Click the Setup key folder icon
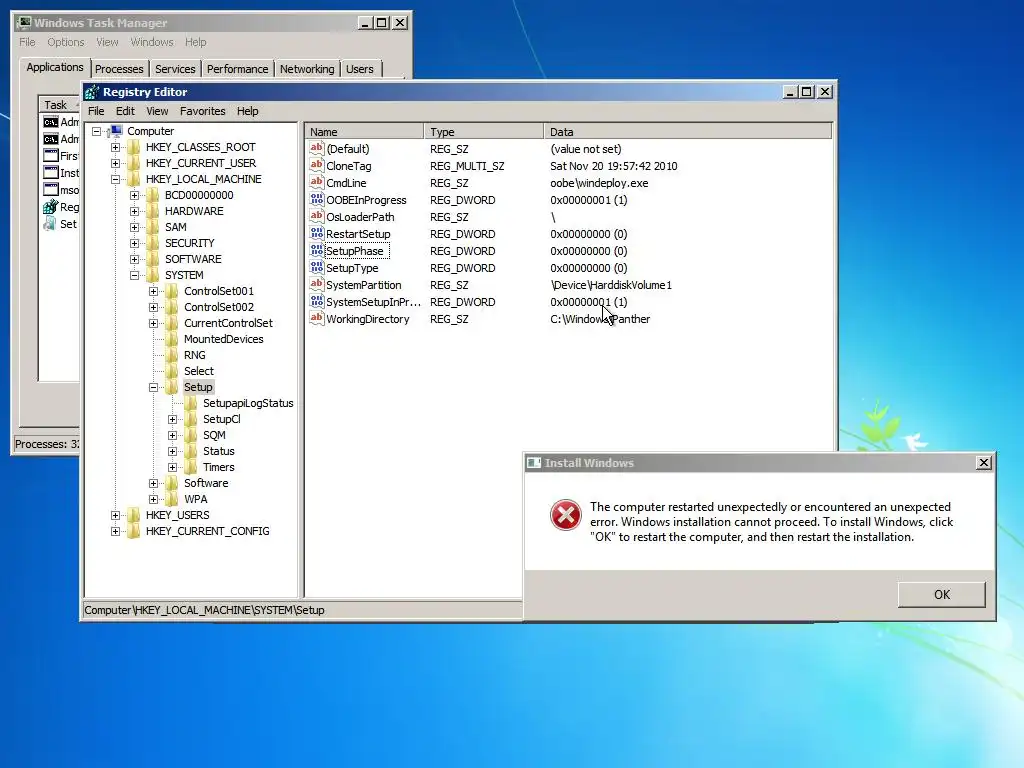Viewport: 1024px width, 768px height. point(171,387)
